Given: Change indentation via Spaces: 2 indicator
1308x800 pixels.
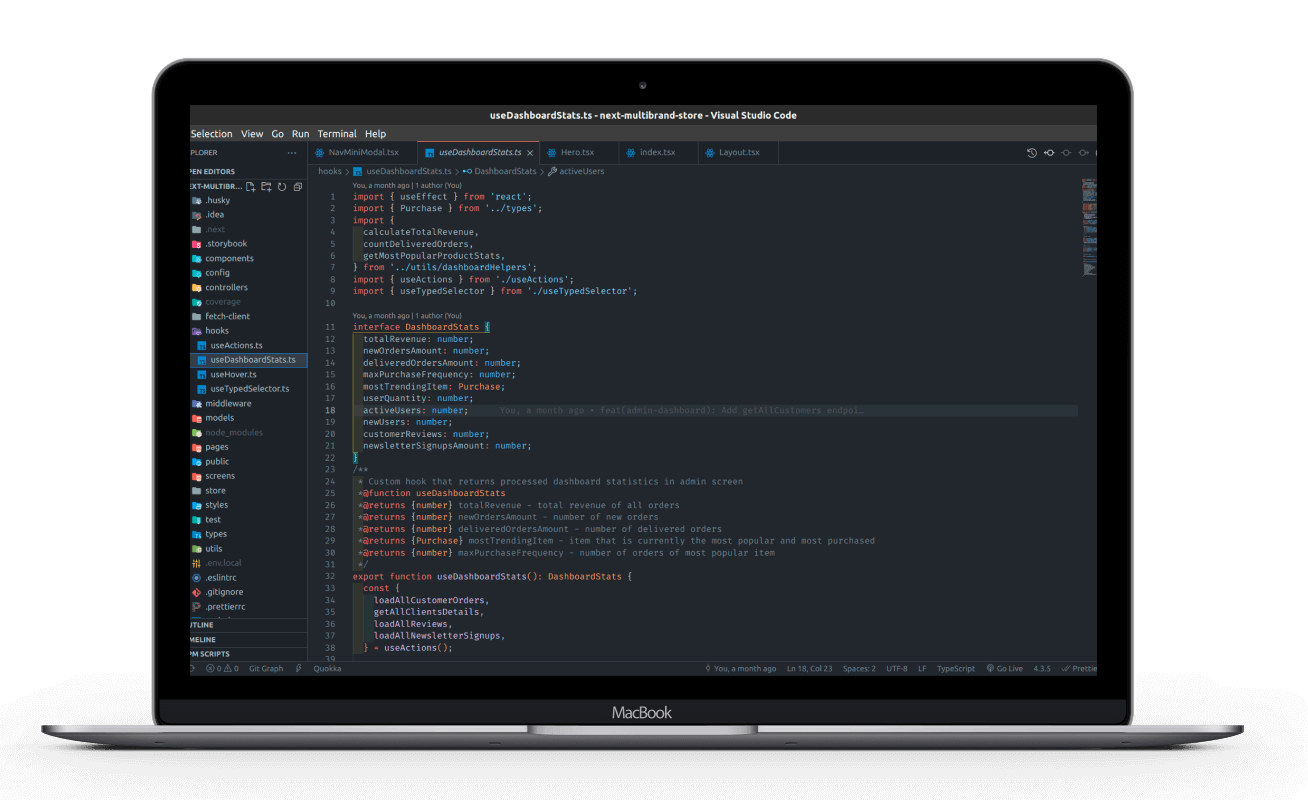Looking at the screenshot, I should (858, 668).
